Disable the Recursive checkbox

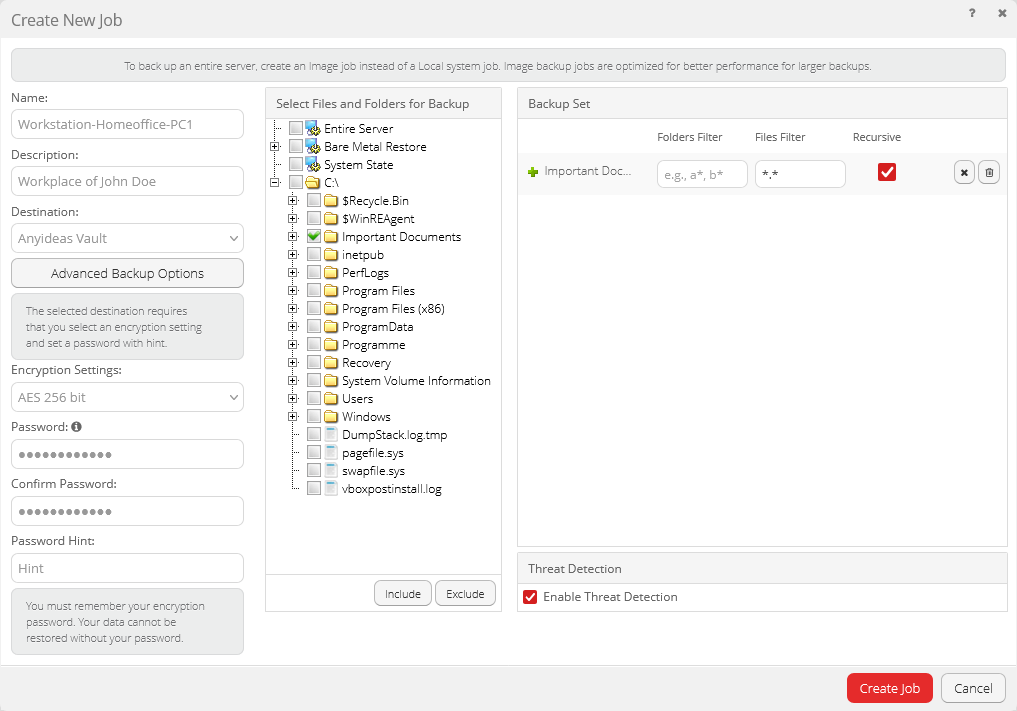(887, 172)
